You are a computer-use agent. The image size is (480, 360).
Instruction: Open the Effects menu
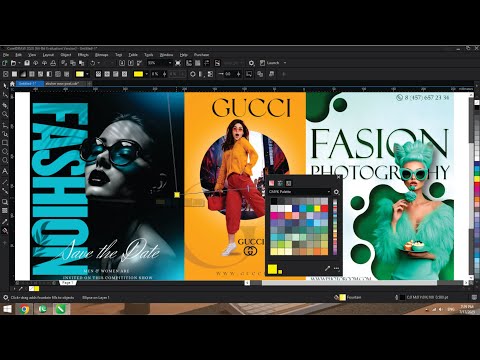tap(83, 55)
